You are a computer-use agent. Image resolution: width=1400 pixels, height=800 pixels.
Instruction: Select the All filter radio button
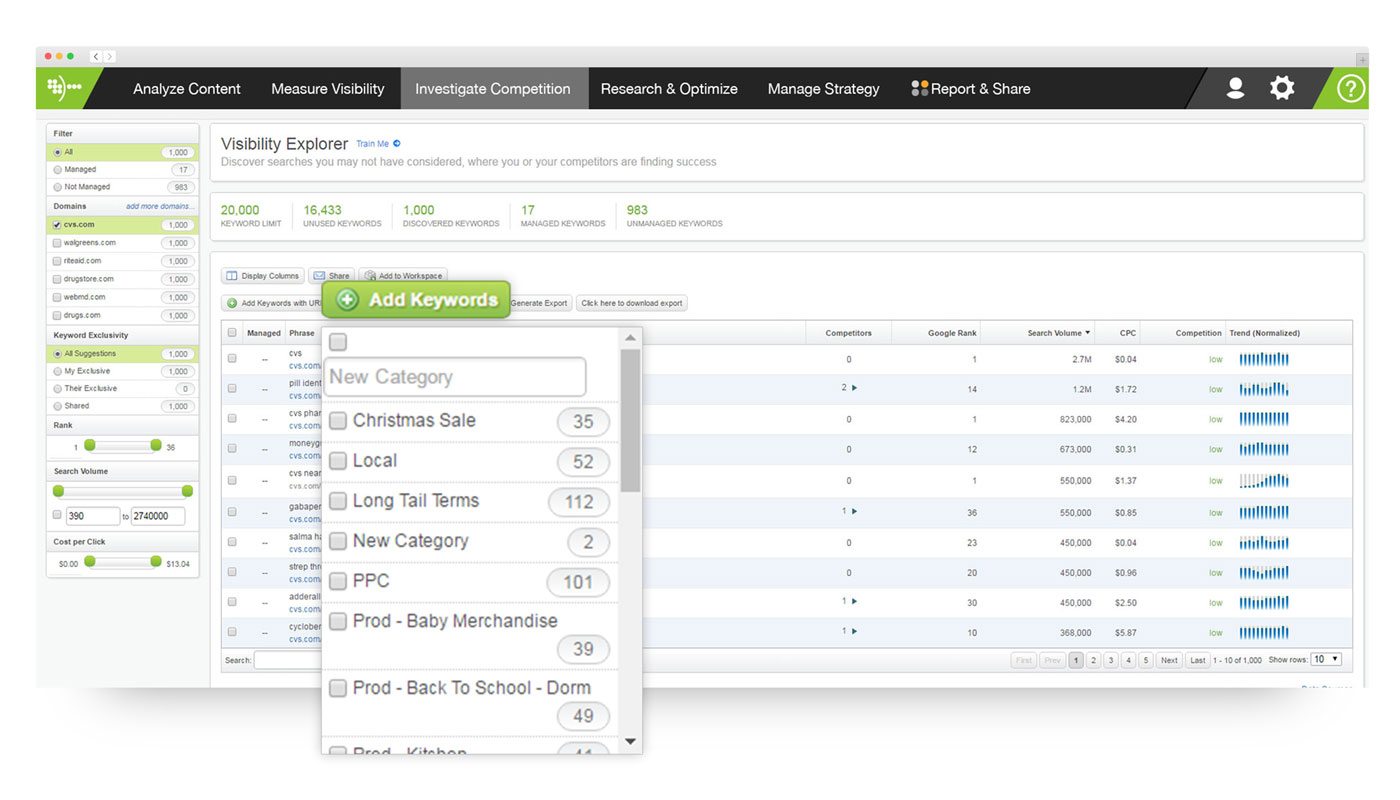(58, 152)
